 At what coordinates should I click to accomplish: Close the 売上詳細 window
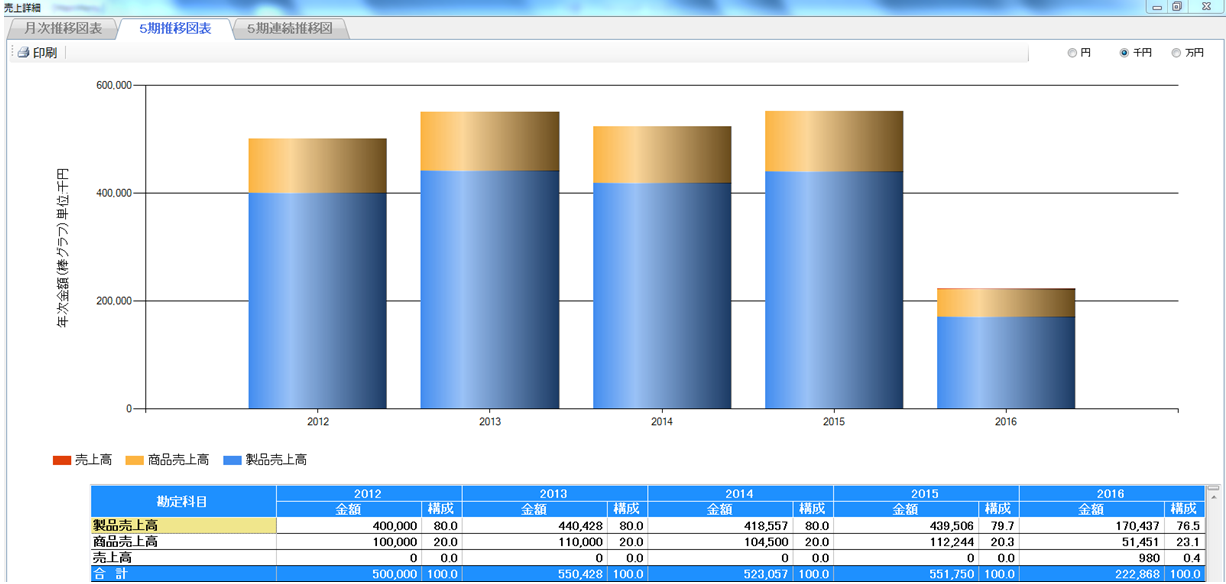(1206, 7)
